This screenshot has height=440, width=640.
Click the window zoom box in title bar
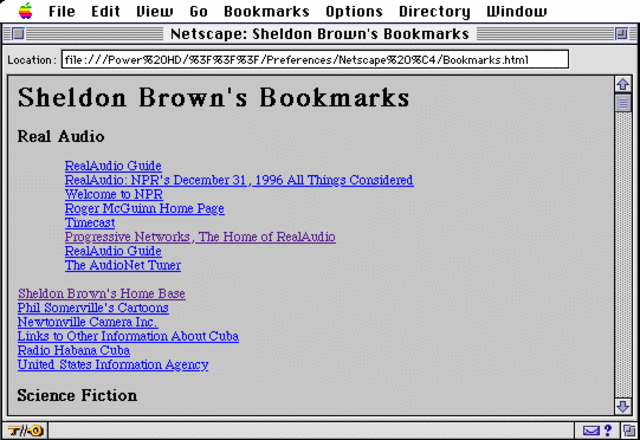click(621, 34)
